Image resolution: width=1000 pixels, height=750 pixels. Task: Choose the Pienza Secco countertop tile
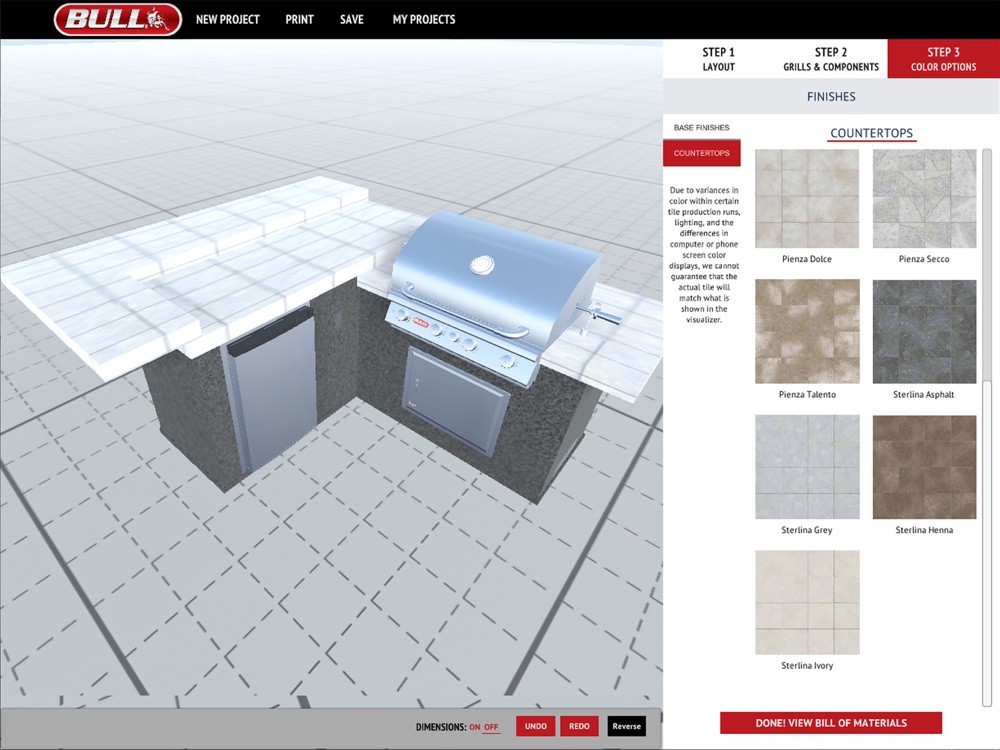click(x=924, y=198)
